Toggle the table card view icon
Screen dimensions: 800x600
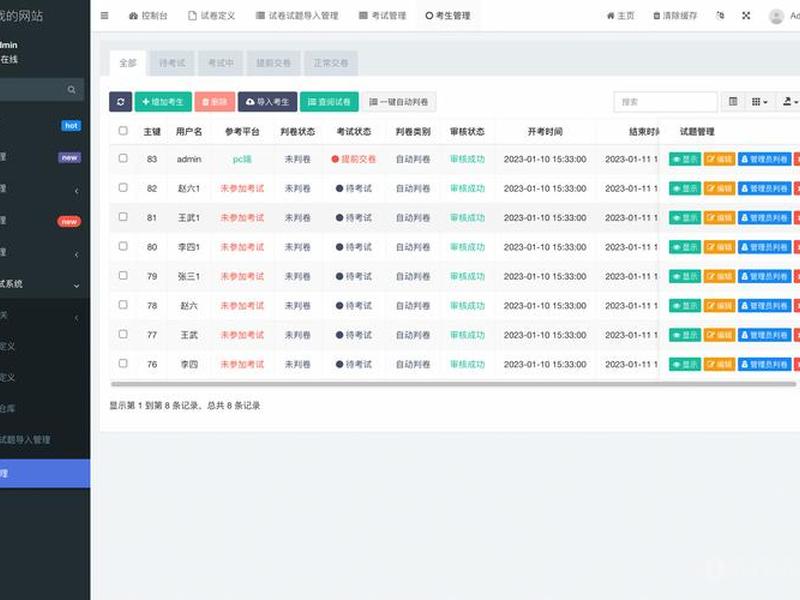point(733,102)
